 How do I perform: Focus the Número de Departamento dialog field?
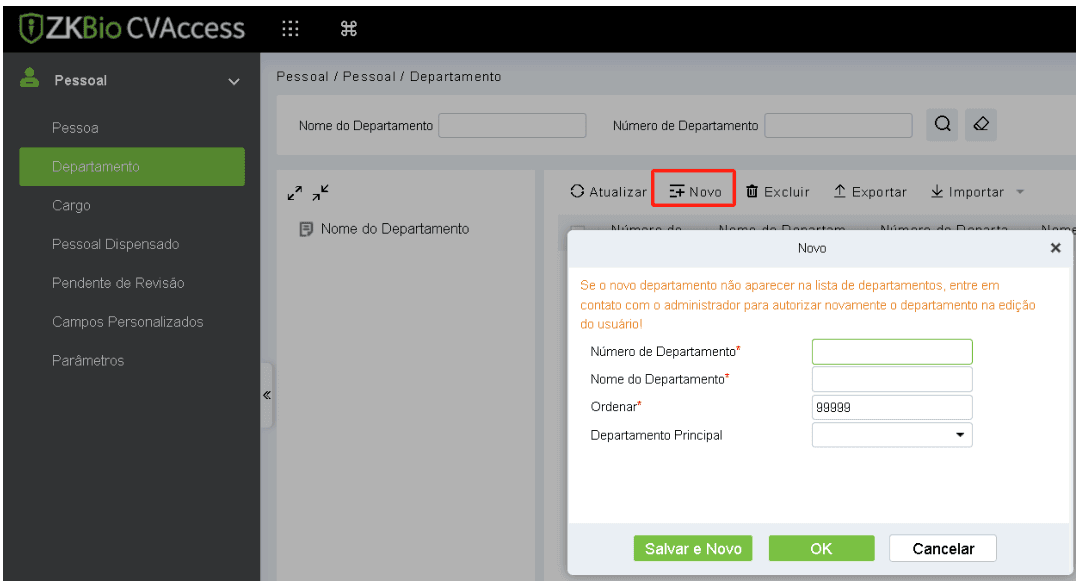click(x=892, y=351)
